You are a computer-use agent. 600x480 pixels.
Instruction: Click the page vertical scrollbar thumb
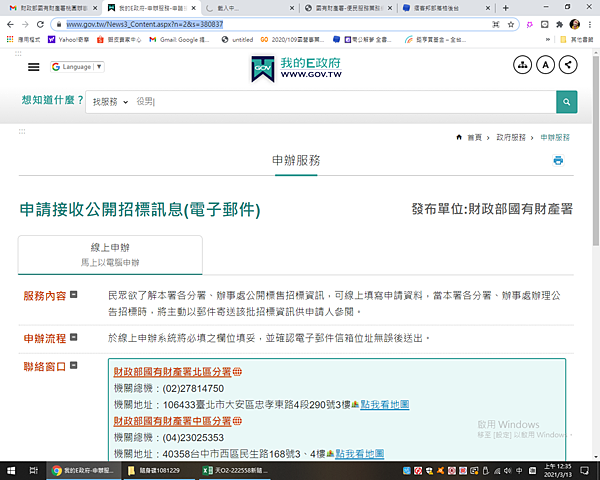pyautogui.click(x=595, y=151)
